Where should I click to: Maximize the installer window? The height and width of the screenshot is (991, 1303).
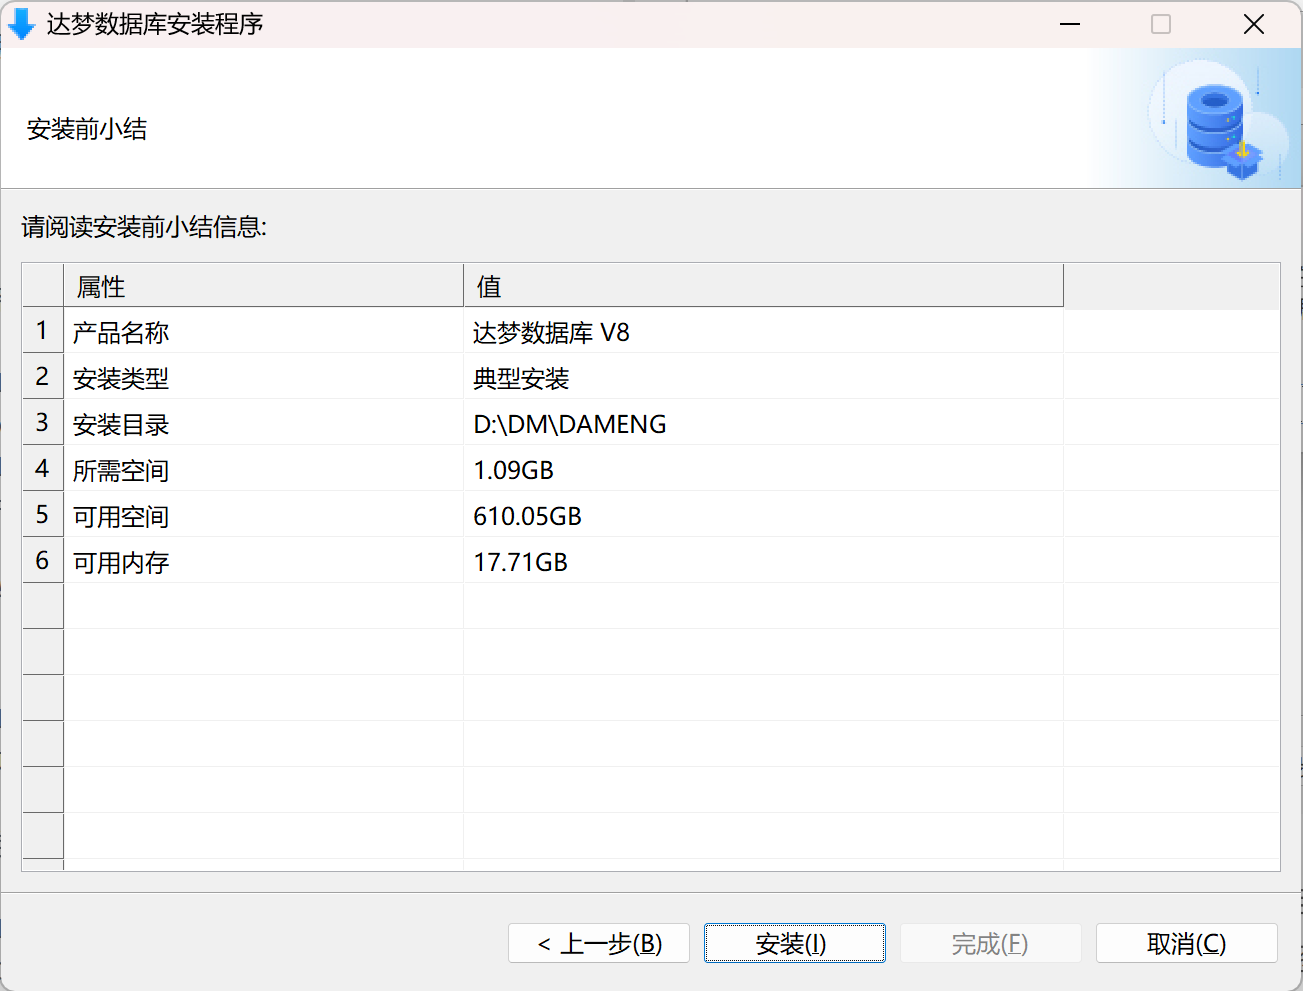pos(1161,24)
